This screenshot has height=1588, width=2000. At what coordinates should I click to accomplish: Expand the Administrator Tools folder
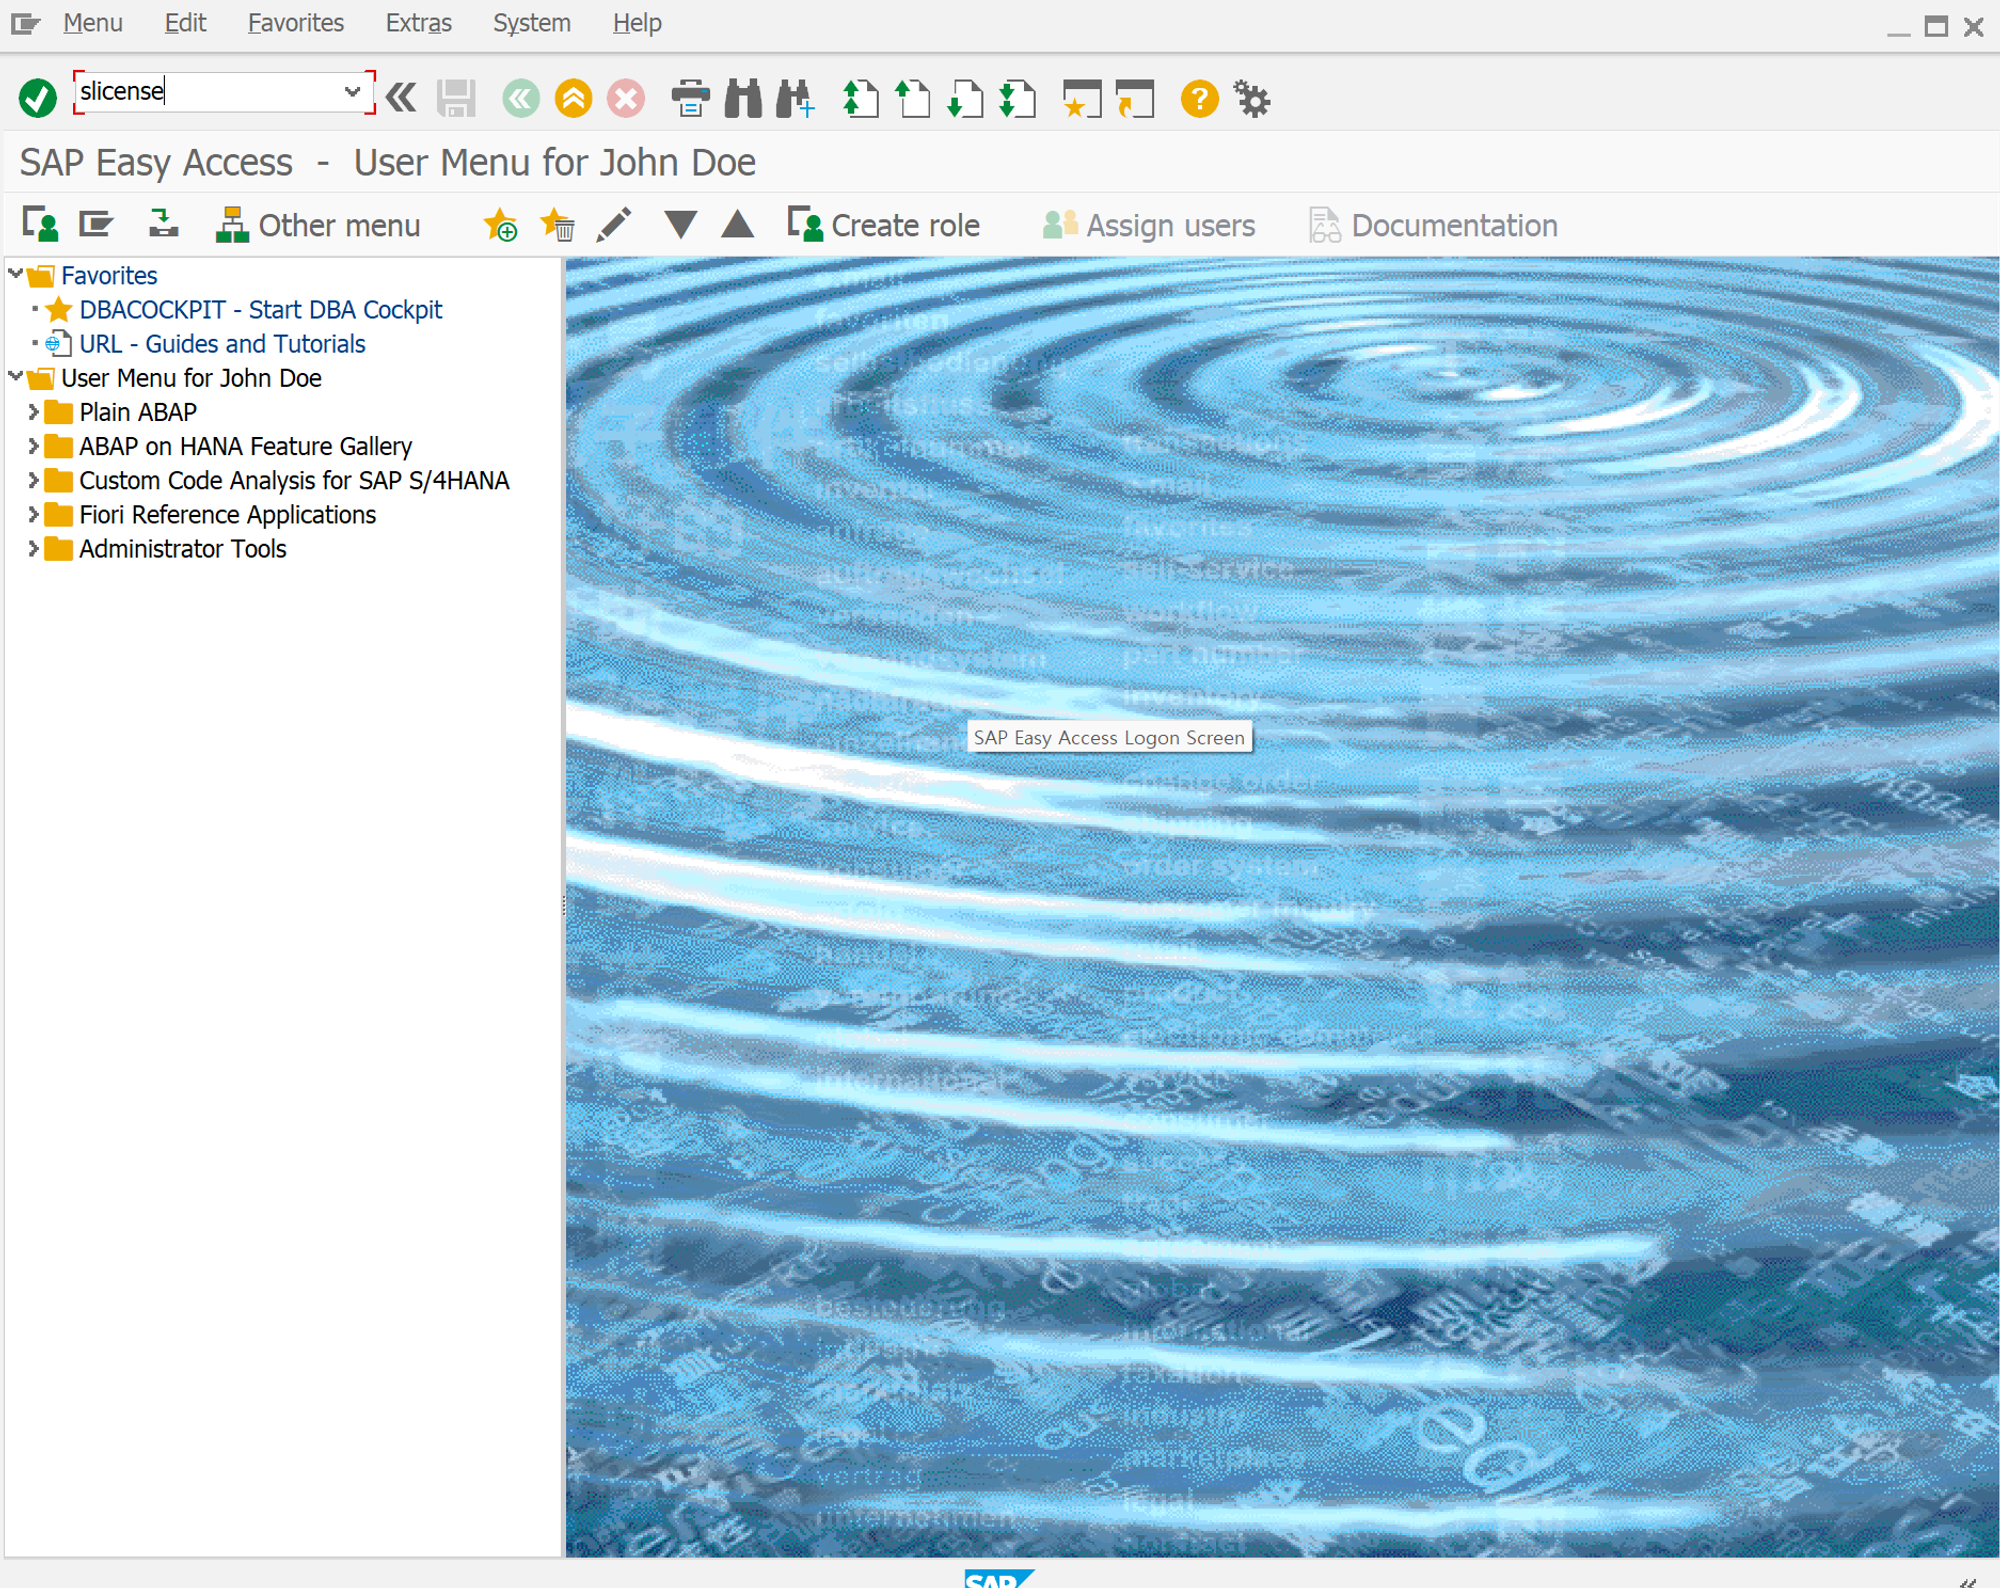[x=33, y=549]
